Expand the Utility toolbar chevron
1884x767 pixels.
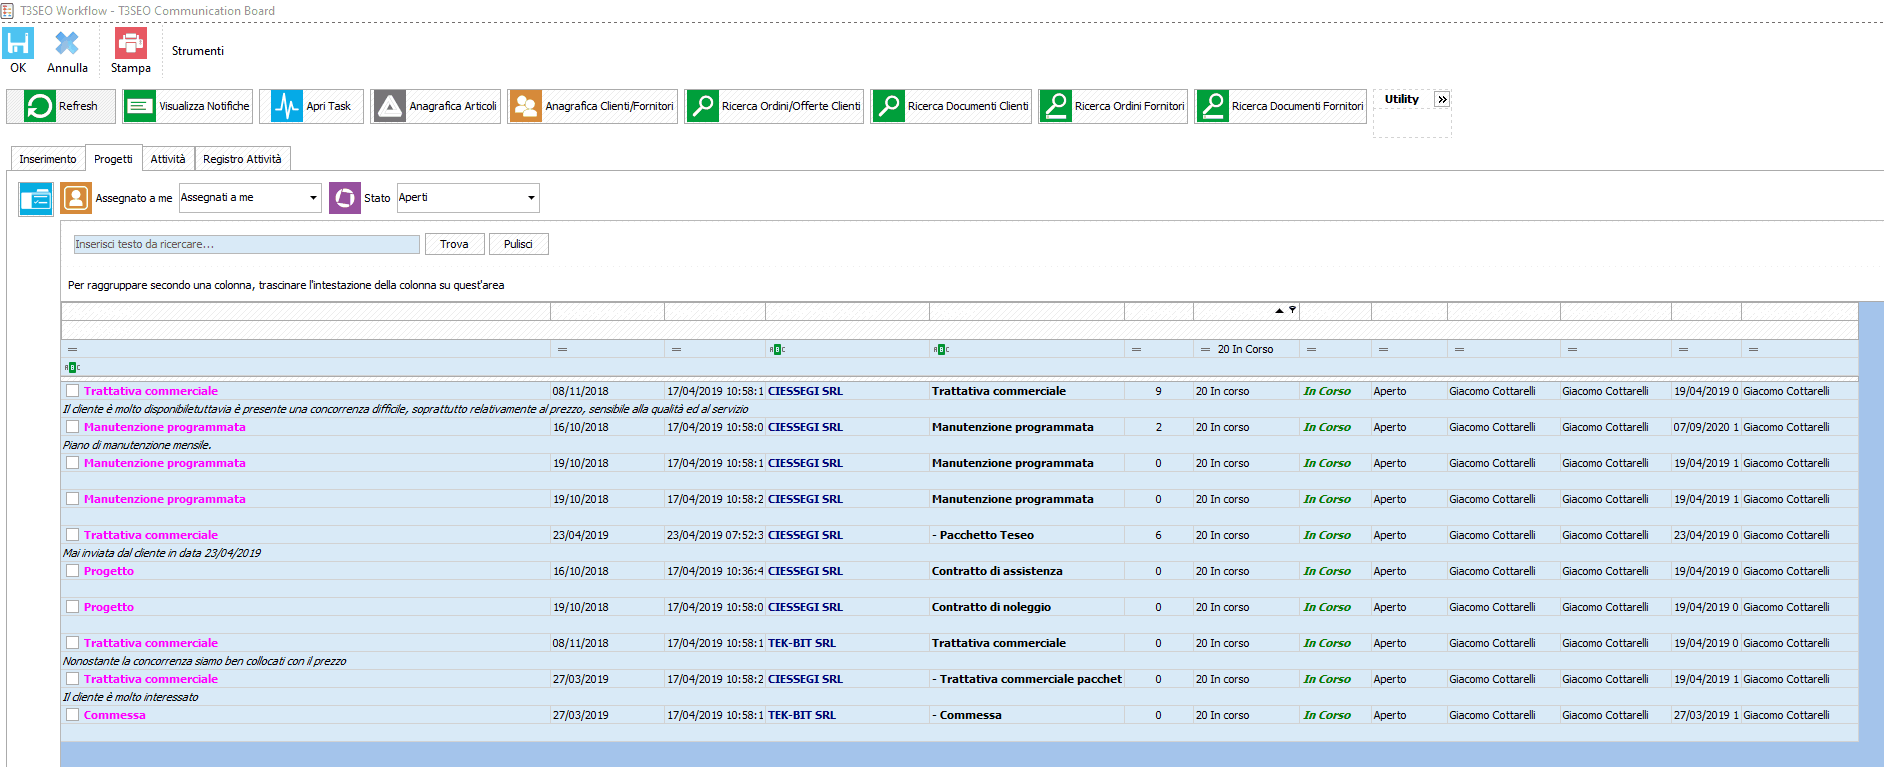(x=1442, y=99)
